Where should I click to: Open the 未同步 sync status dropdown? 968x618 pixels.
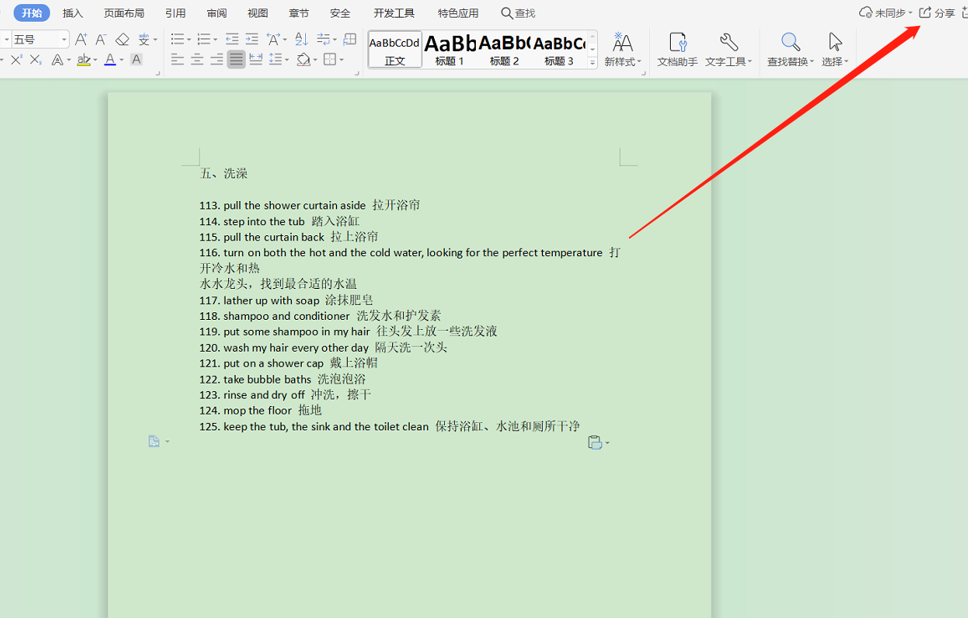click(x=886, y=13)
